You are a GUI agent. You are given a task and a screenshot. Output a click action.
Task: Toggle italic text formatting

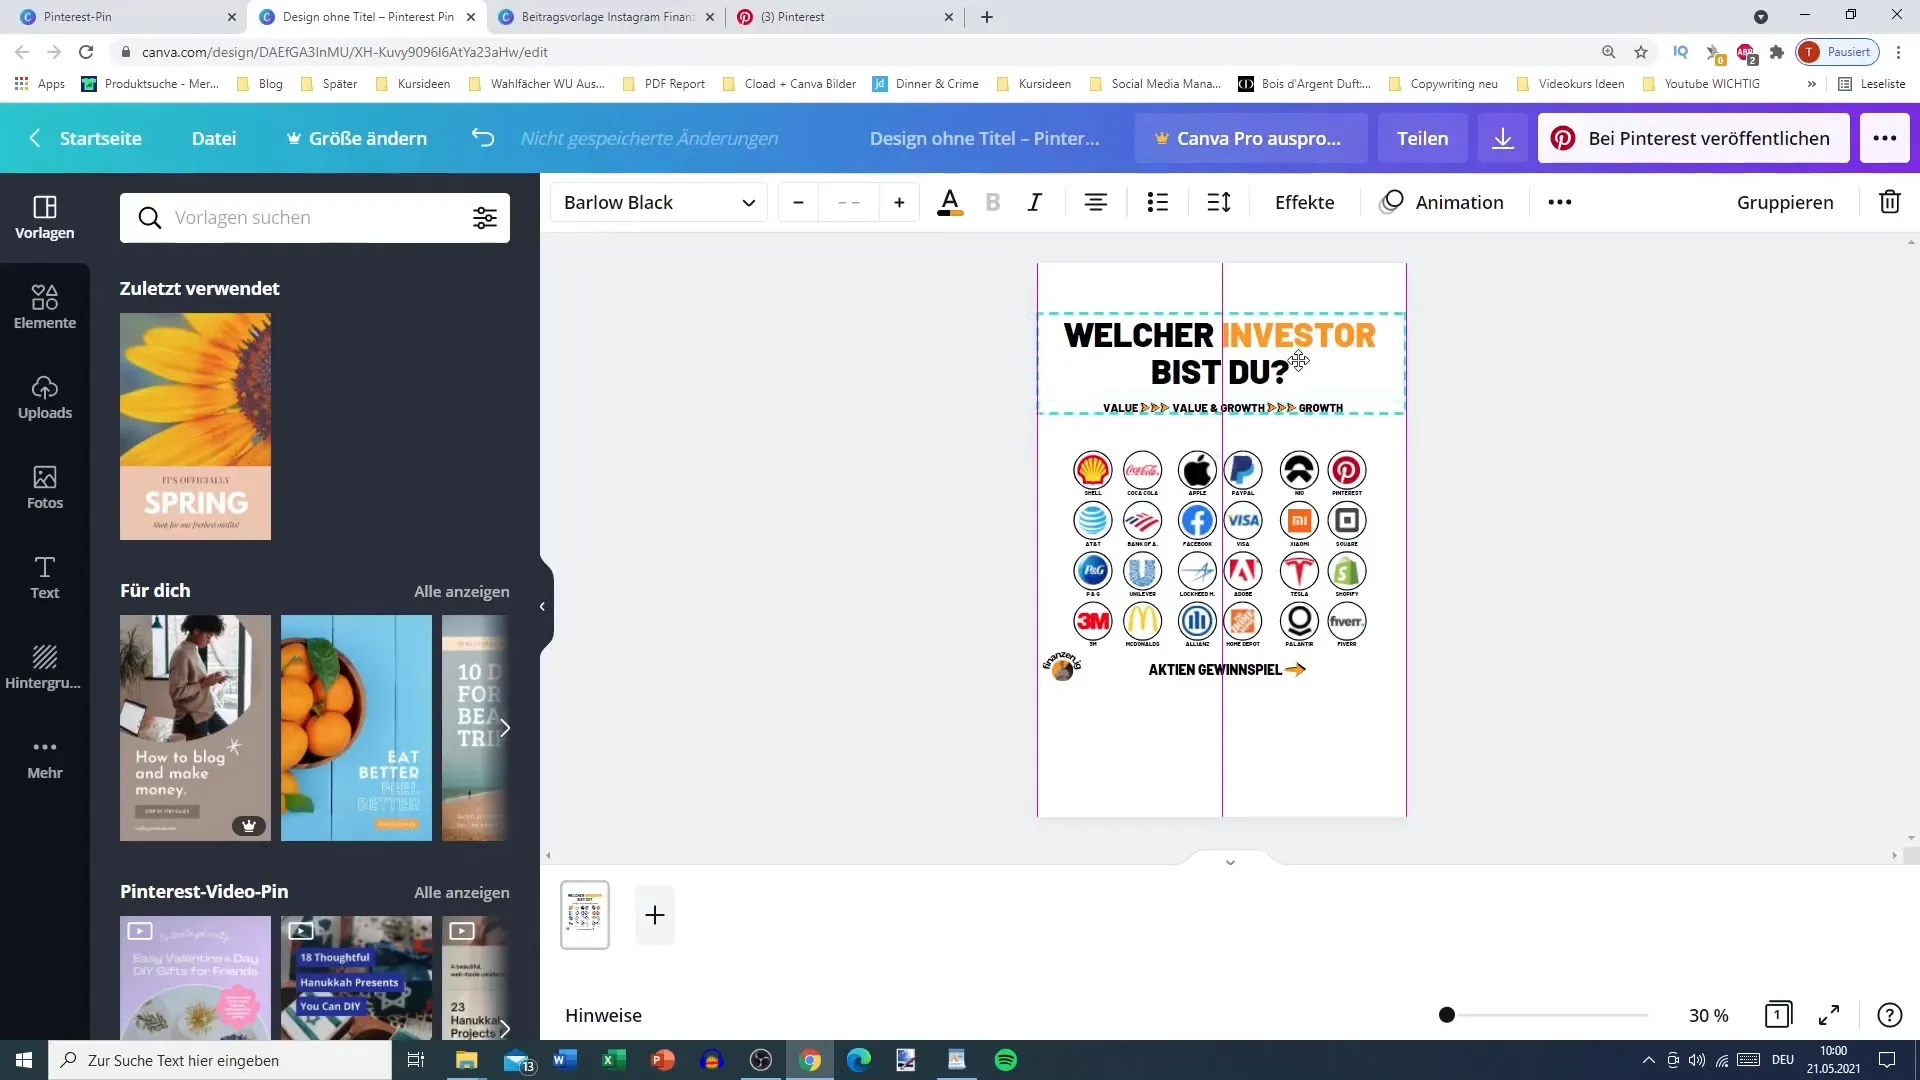(1035, 203)
